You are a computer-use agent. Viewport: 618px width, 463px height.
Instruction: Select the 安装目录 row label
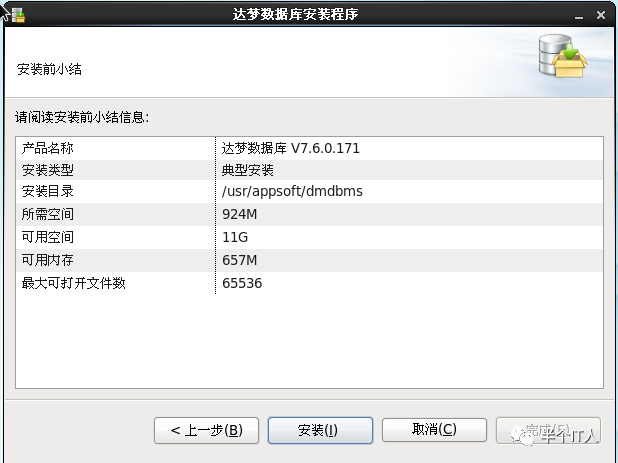[47, 191]
